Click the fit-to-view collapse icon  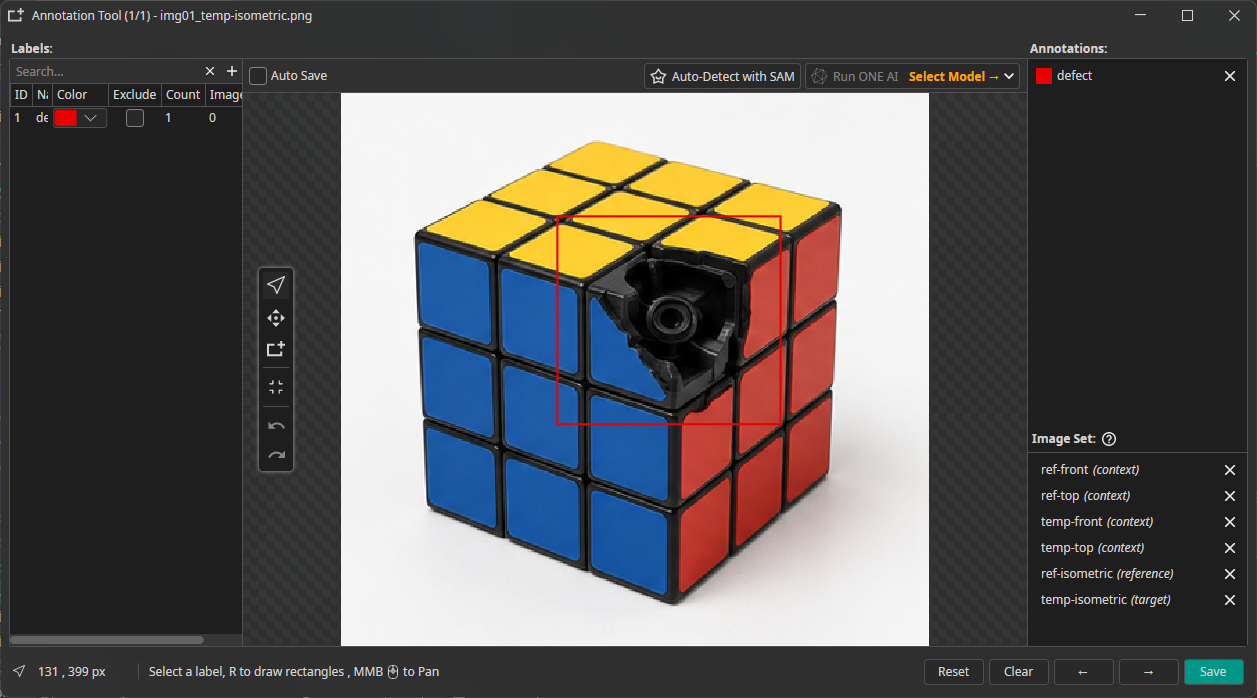click(x=276, y=387)
